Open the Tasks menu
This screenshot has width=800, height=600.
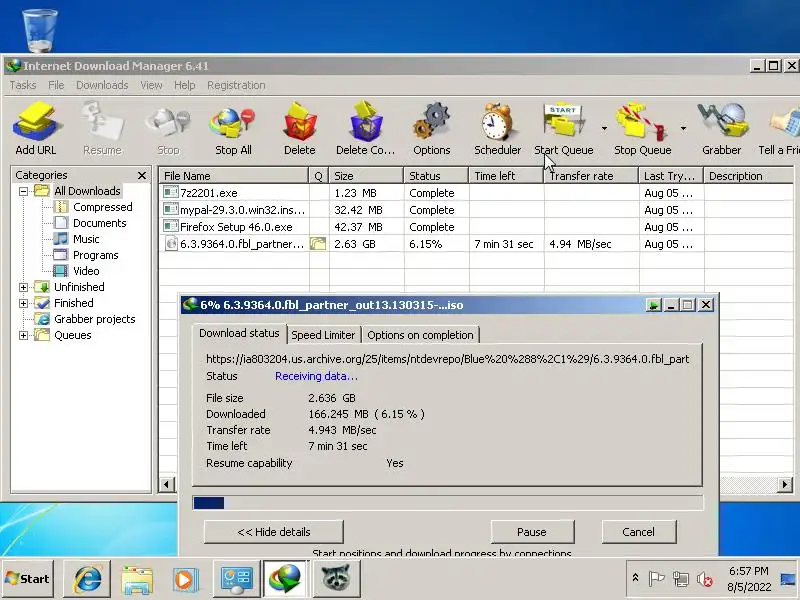[22, 85]
